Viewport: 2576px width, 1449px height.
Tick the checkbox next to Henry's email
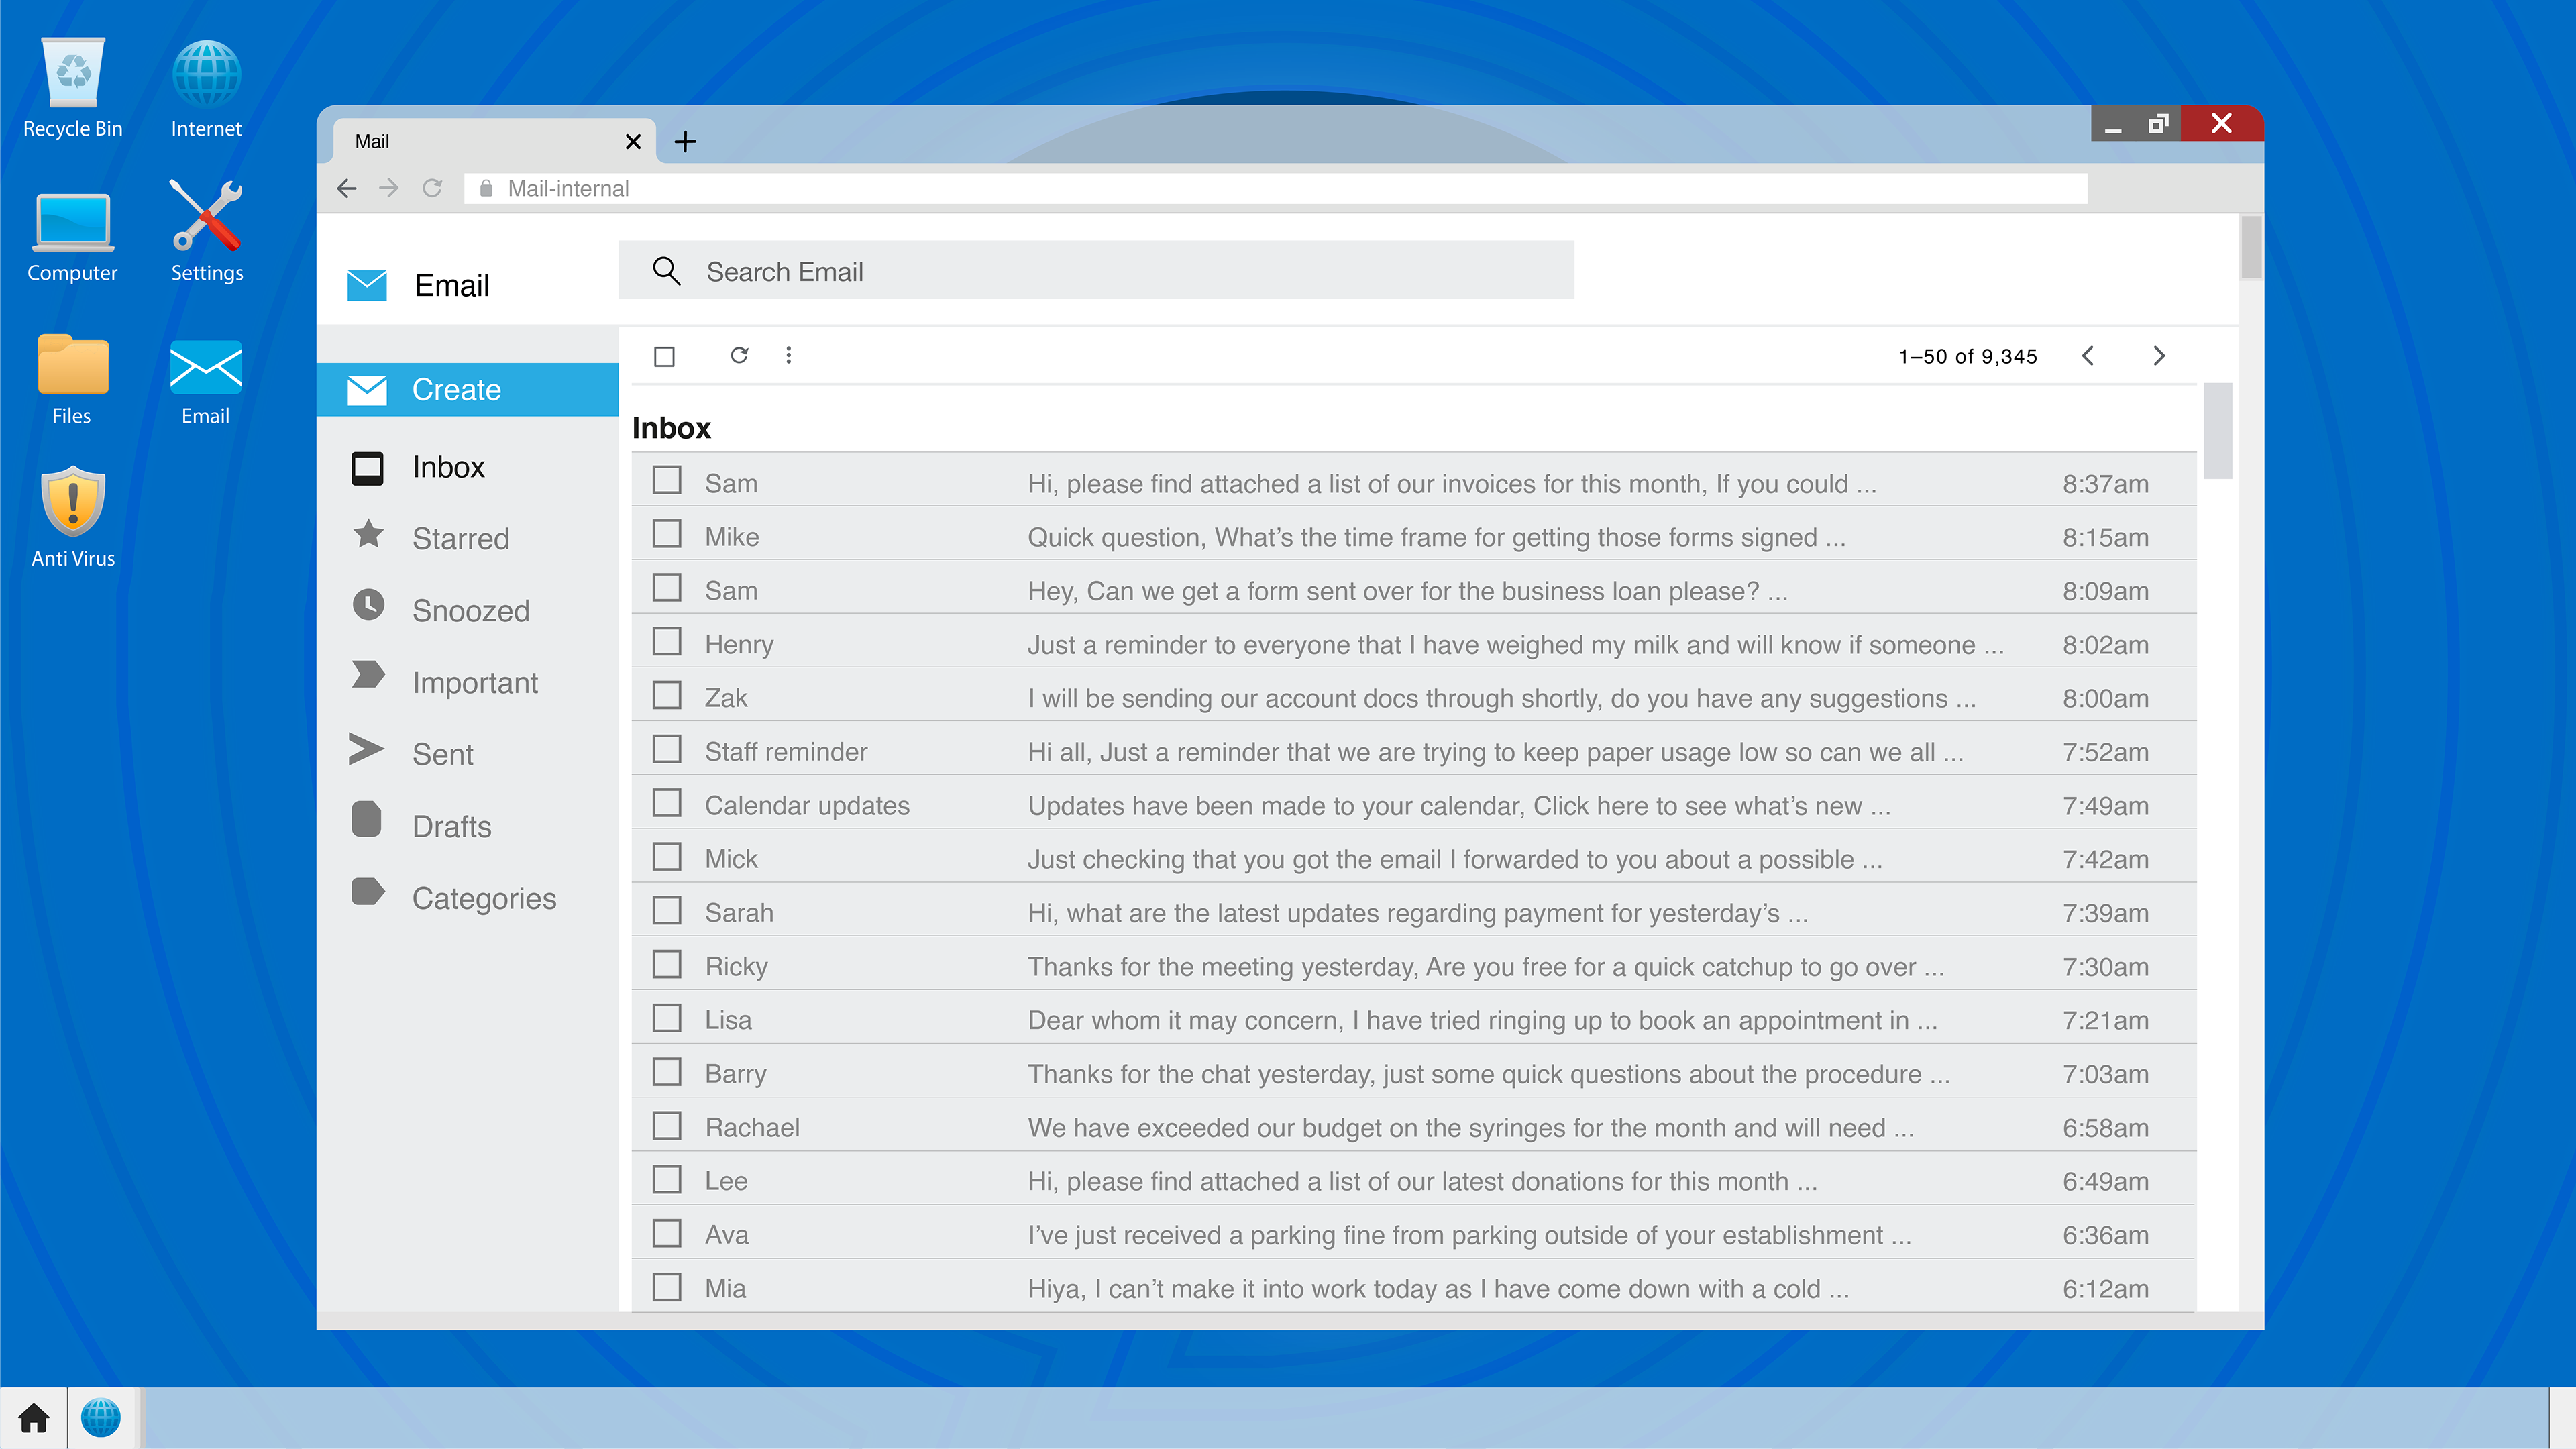(667, 642)
